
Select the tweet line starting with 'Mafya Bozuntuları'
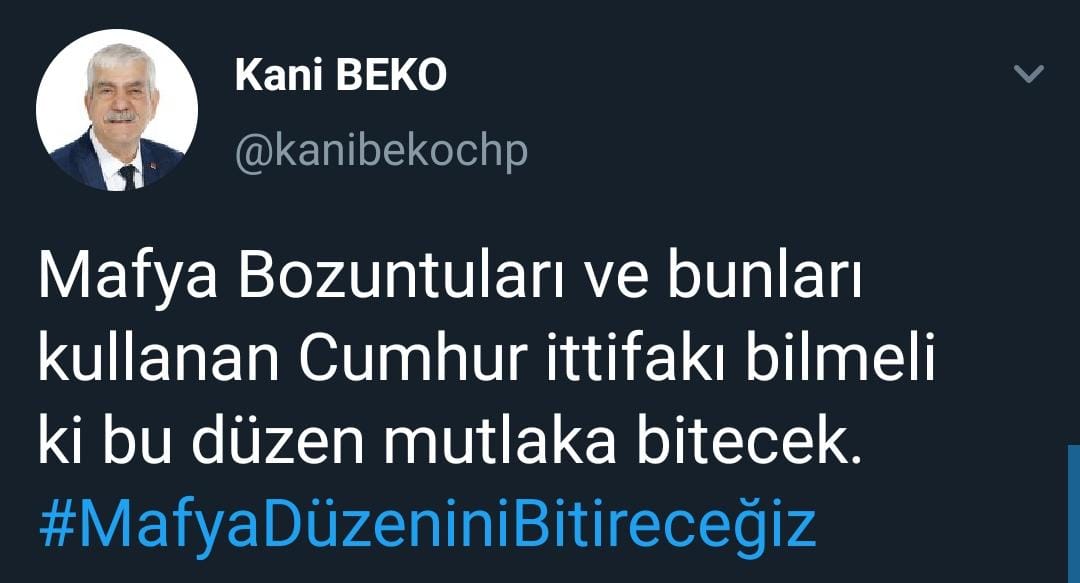click(x=450, y=279)
